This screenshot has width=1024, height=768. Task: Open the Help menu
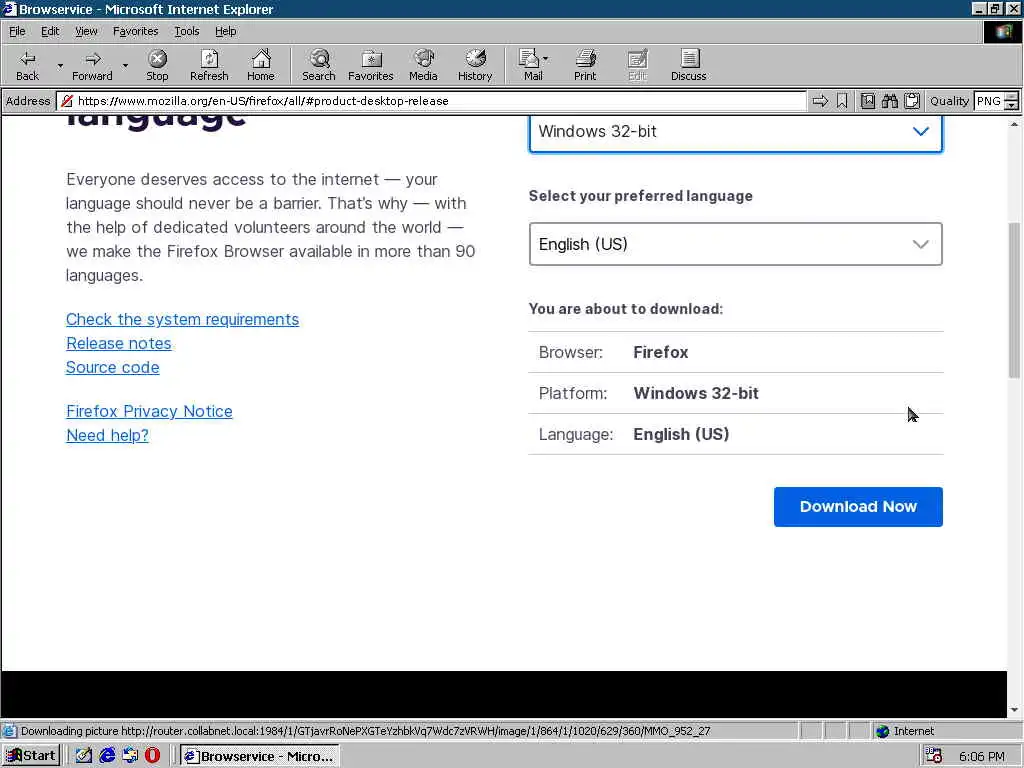[225, 31]
